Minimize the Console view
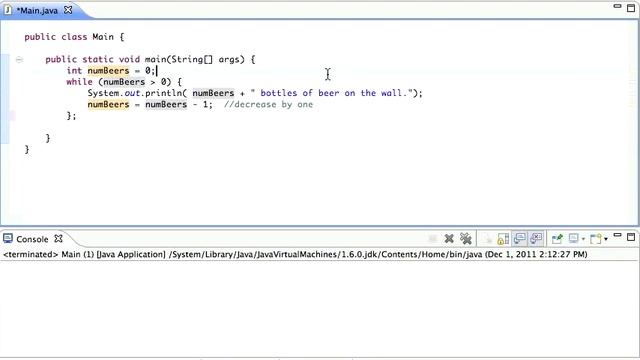This screenshot has width=640, height=360. click(618, 236)
